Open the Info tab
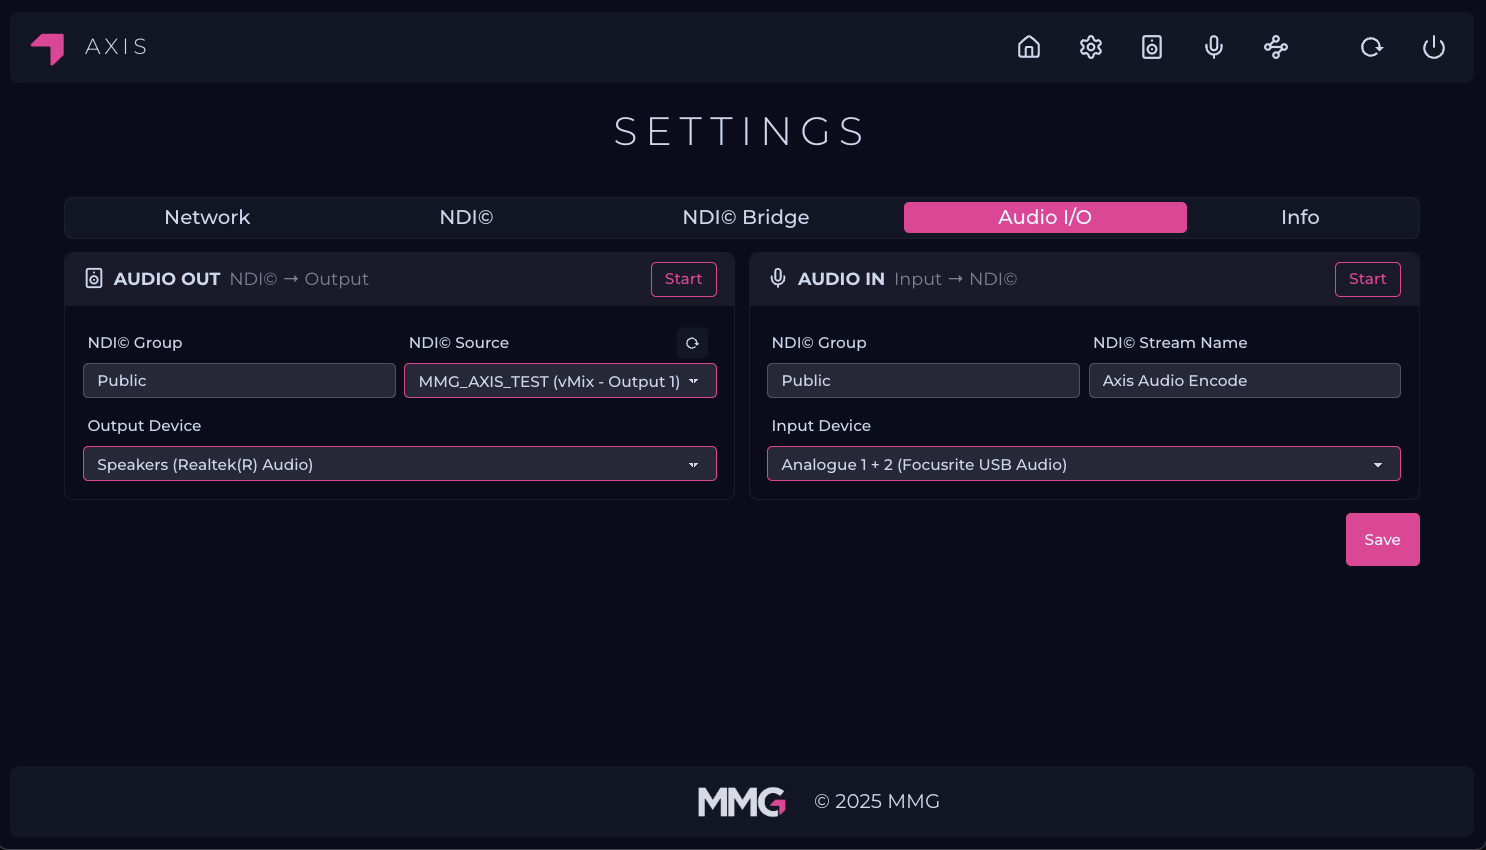 point(1300,218)
